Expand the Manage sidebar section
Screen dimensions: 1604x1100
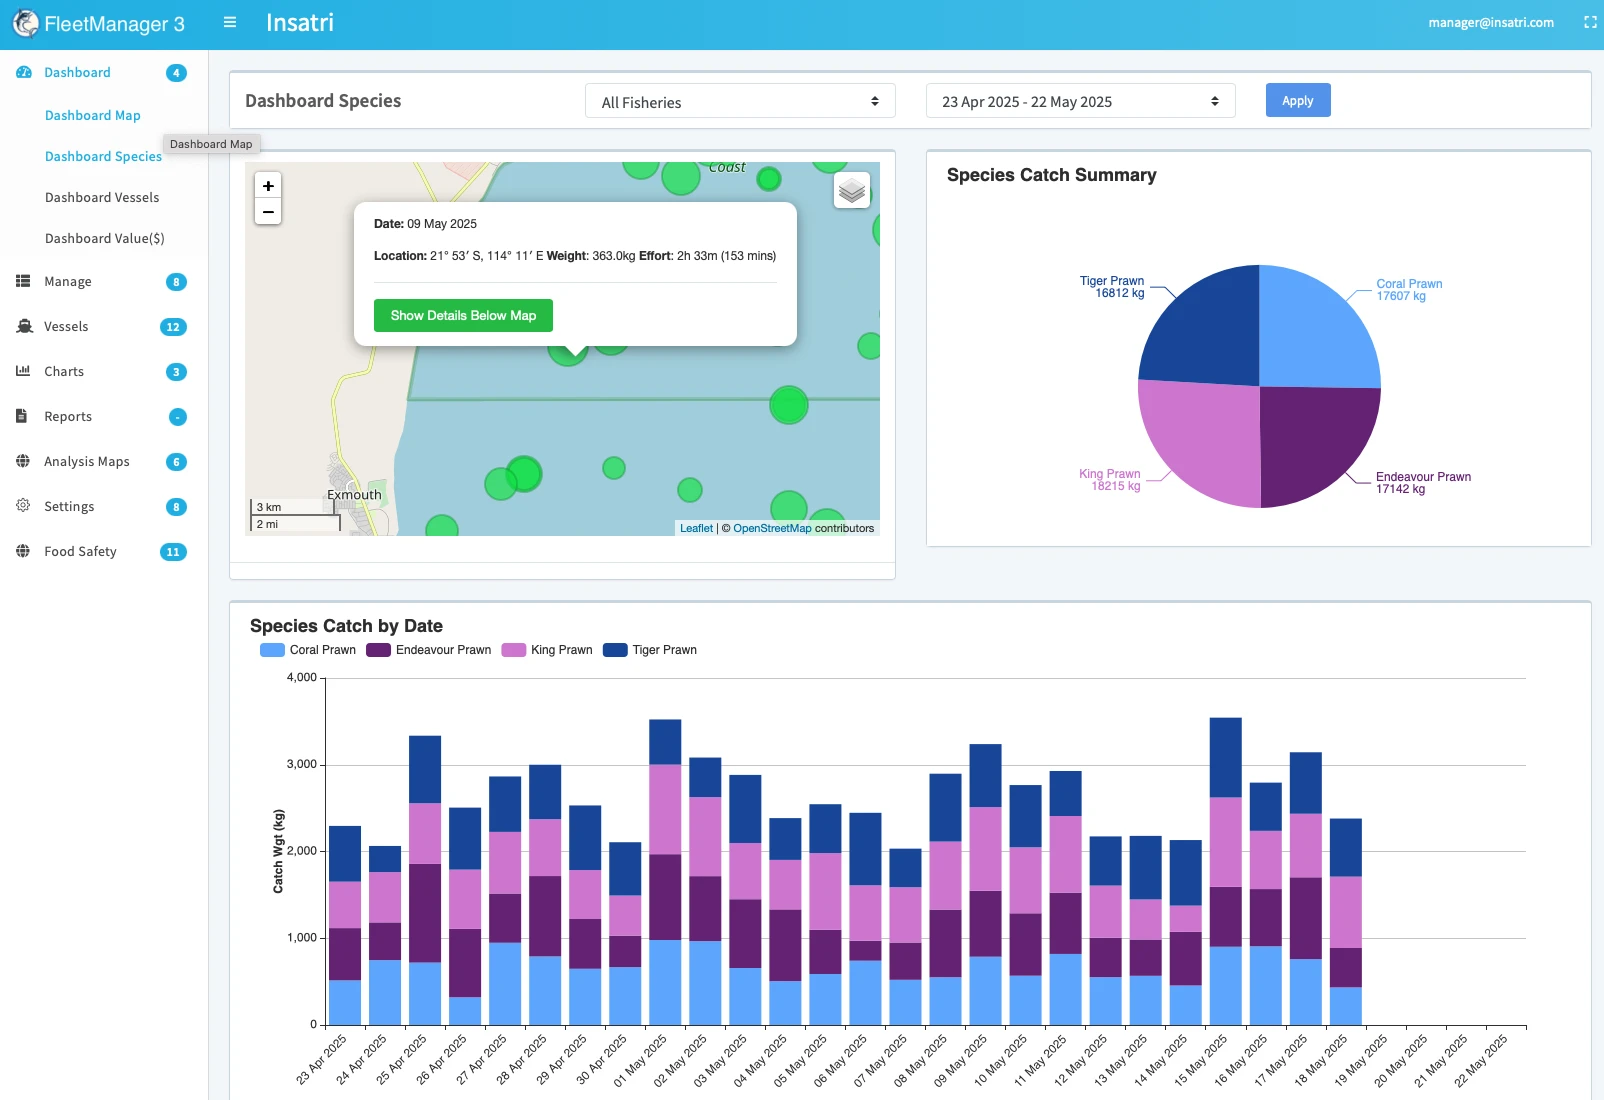(68, 282)
